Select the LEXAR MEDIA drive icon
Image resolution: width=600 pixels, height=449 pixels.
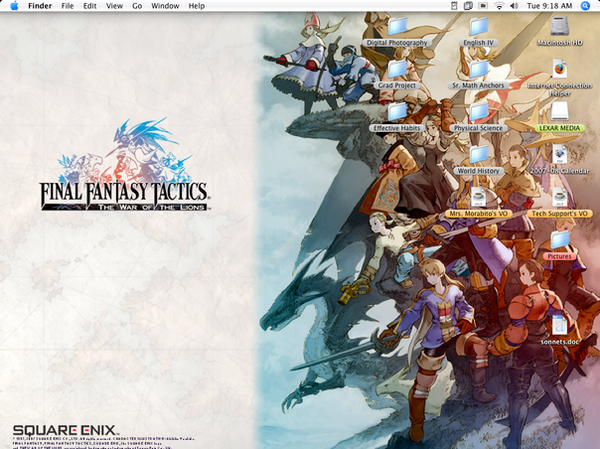tap(560, 112)
